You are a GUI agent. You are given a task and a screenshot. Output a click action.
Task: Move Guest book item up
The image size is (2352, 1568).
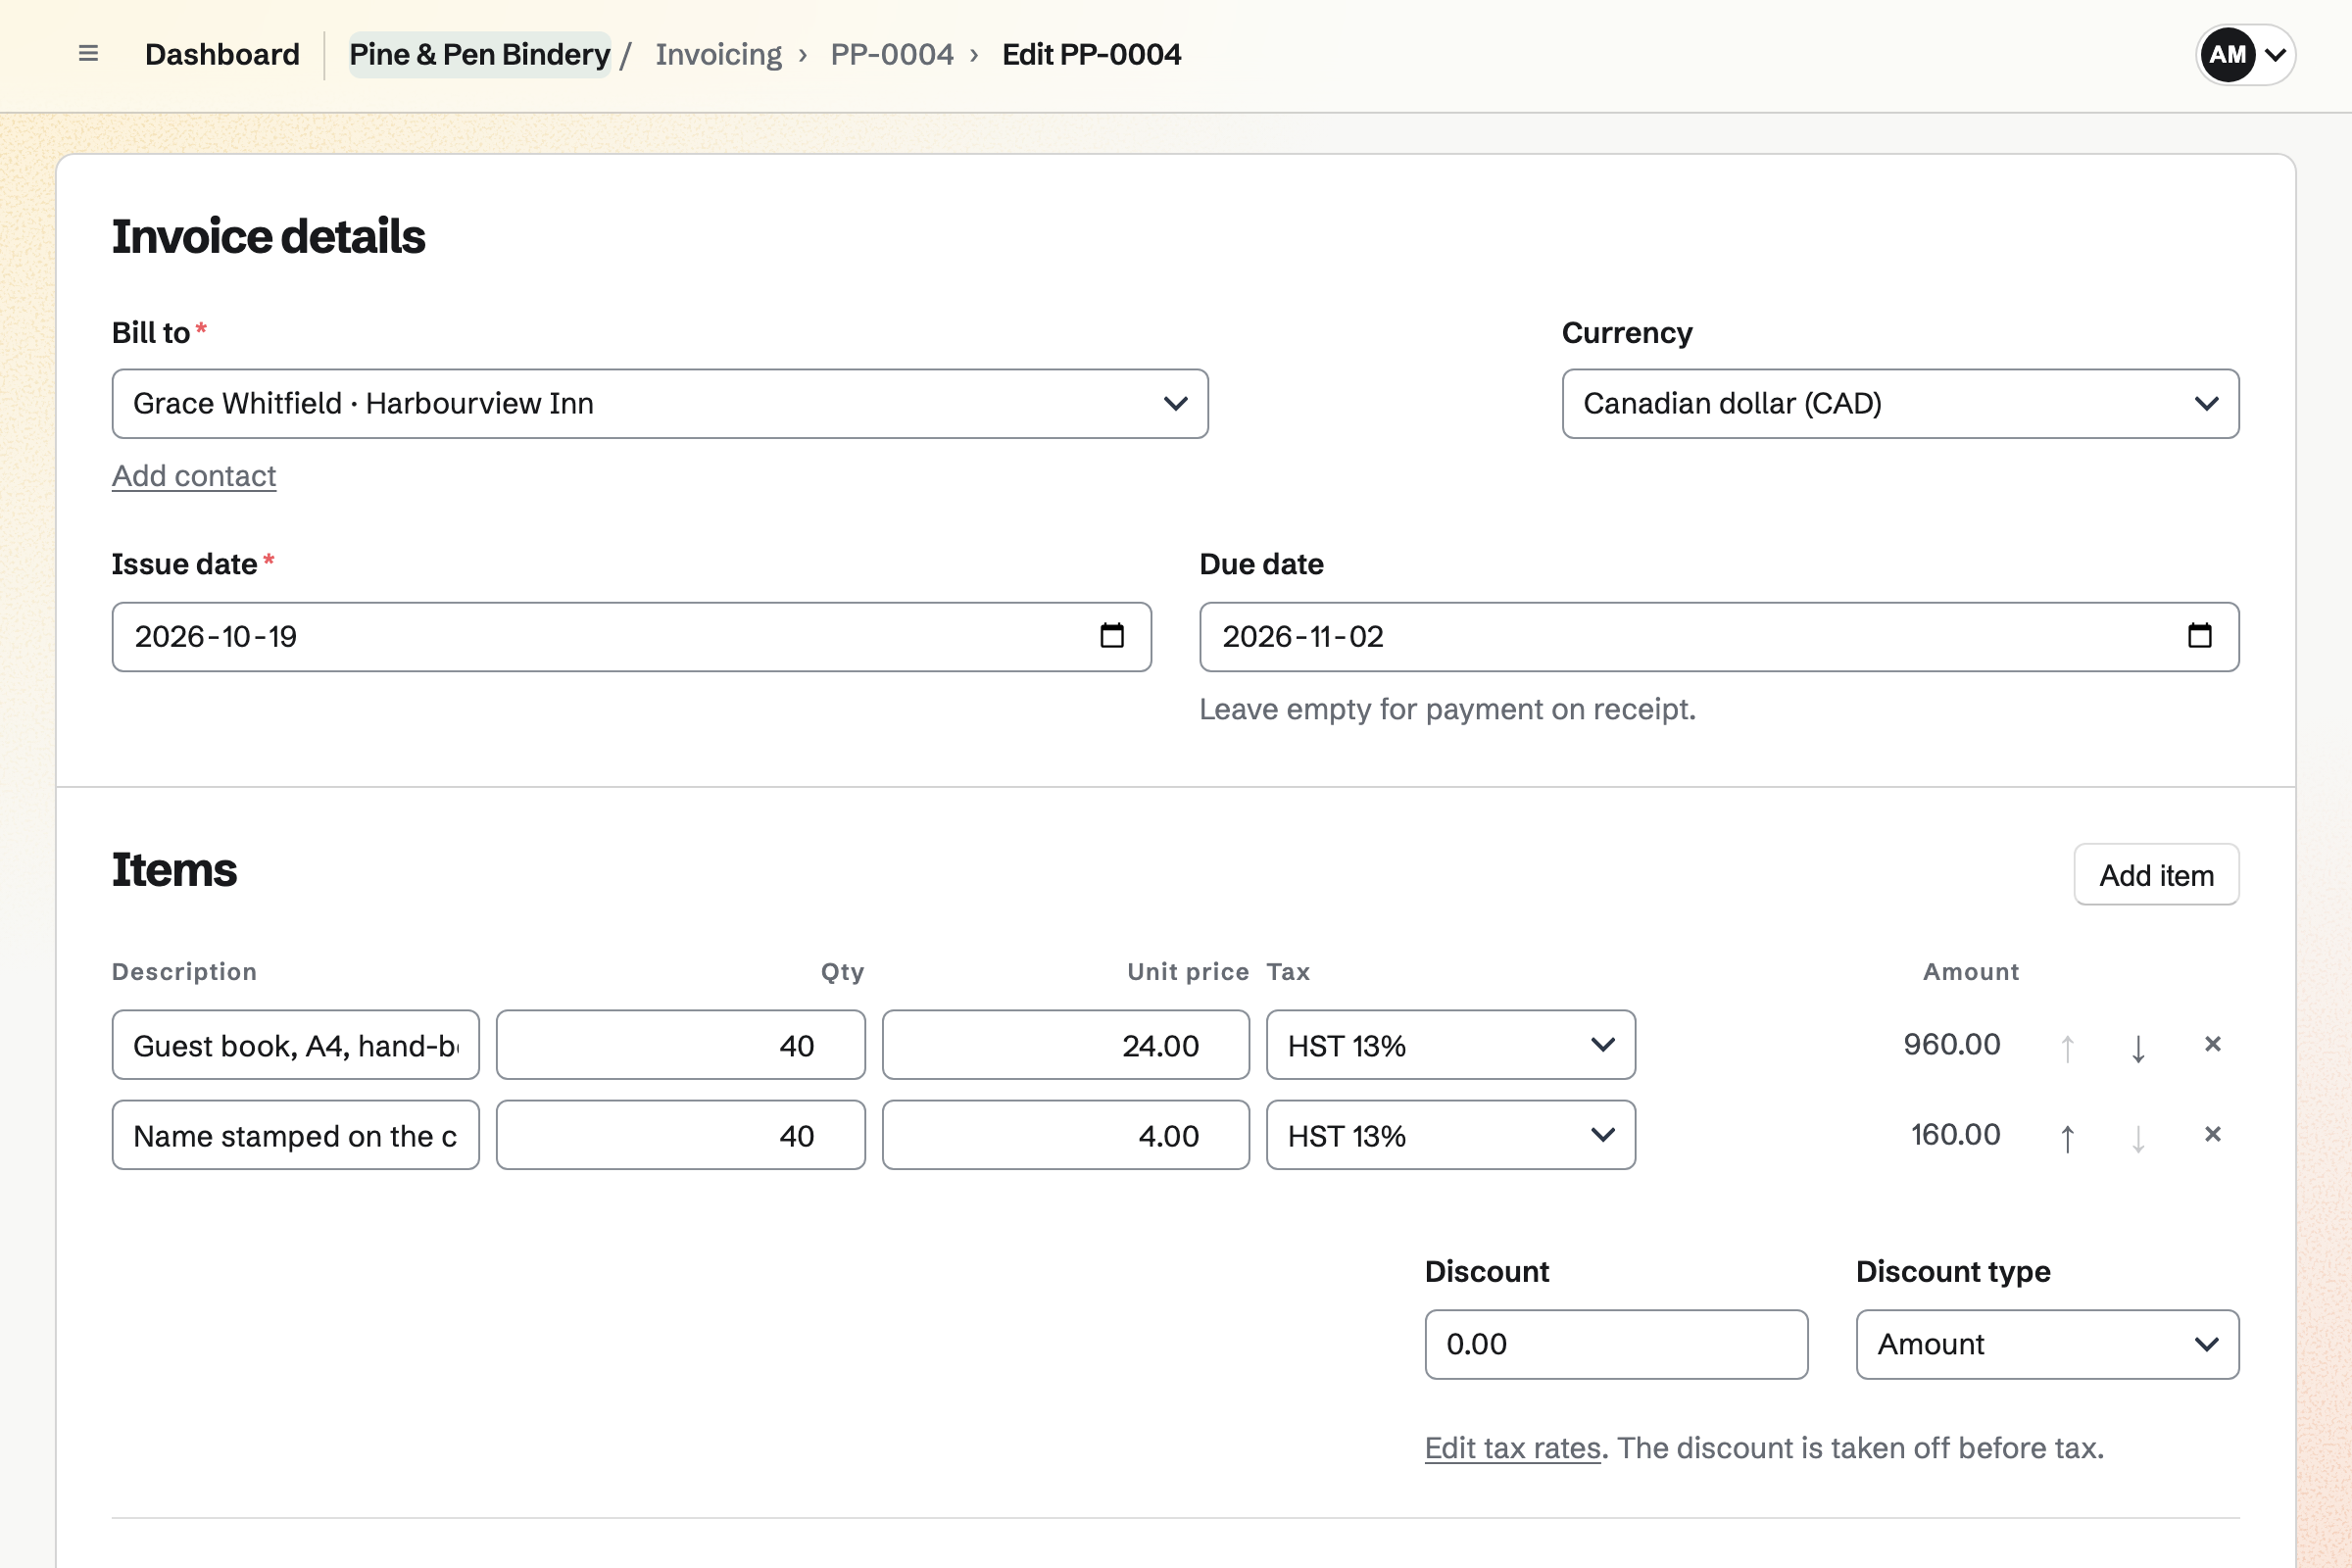pyautogui.click(x=2067, y=1046)
